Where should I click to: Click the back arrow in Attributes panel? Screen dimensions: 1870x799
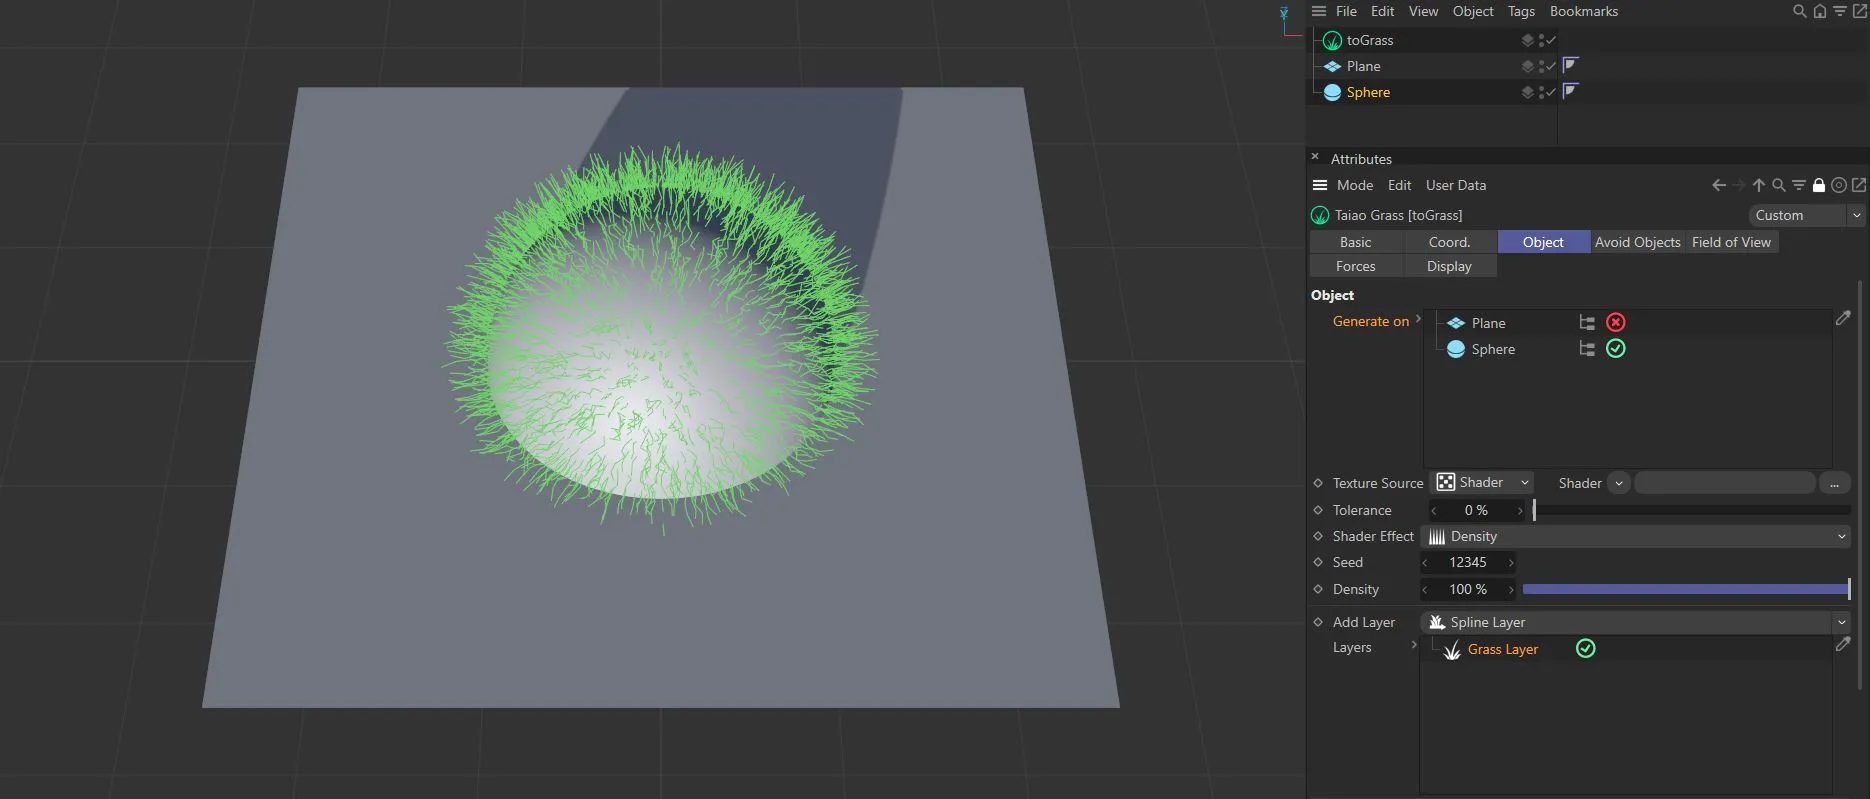click(1718, 185)
